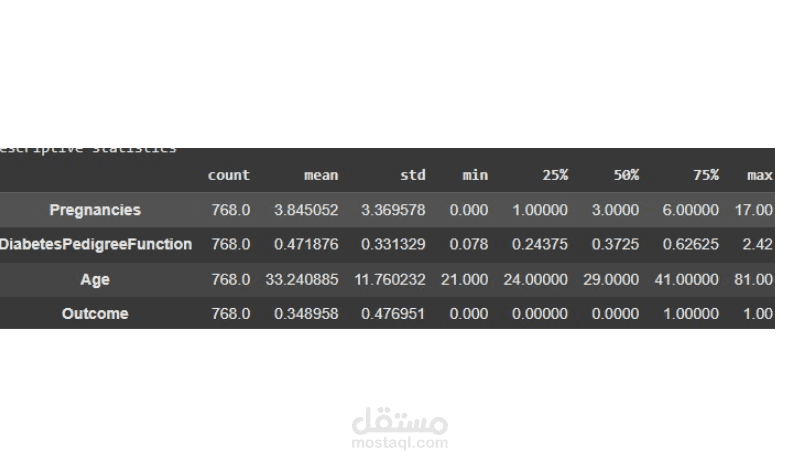Click Age std value 11.760232

[390, 279]
